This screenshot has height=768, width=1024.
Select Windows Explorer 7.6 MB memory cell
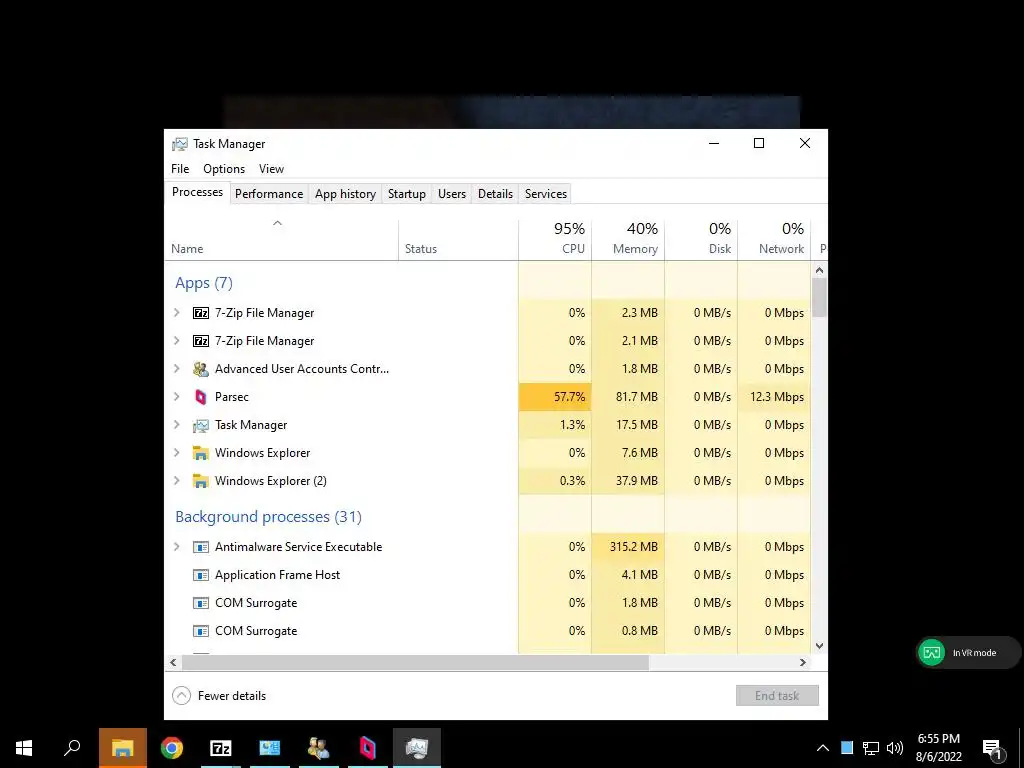point(628,453)
